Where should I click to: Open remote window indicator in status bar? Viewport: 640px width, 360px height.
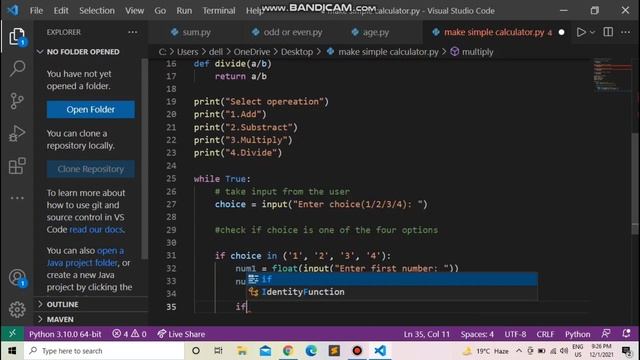coord(12,333)
